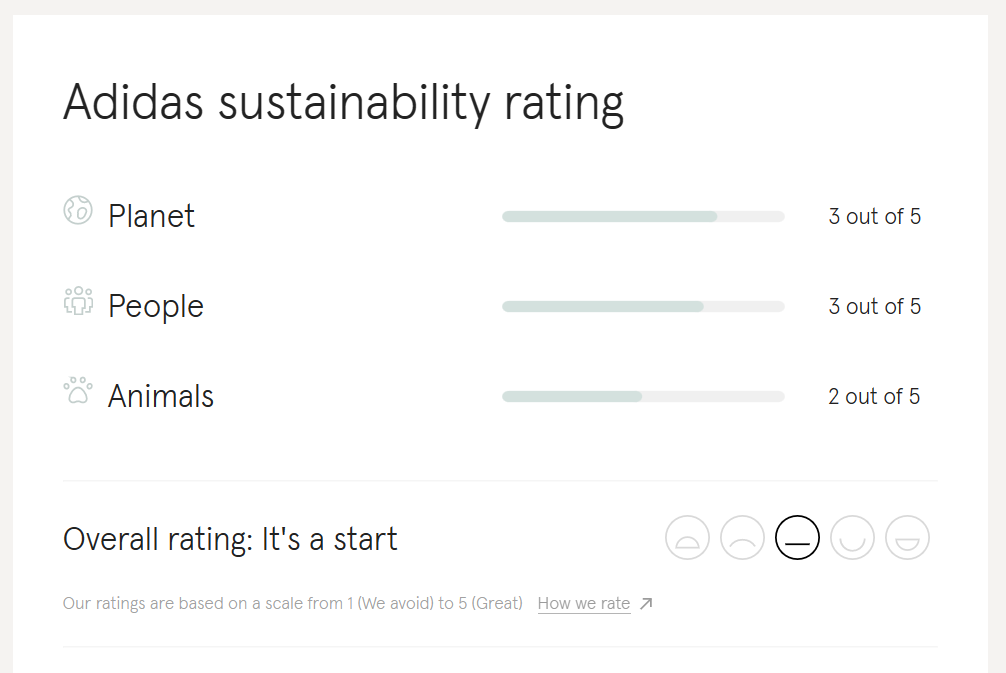Click the Planet rating progress bar

pyautogui.click(x=643, y=216)
